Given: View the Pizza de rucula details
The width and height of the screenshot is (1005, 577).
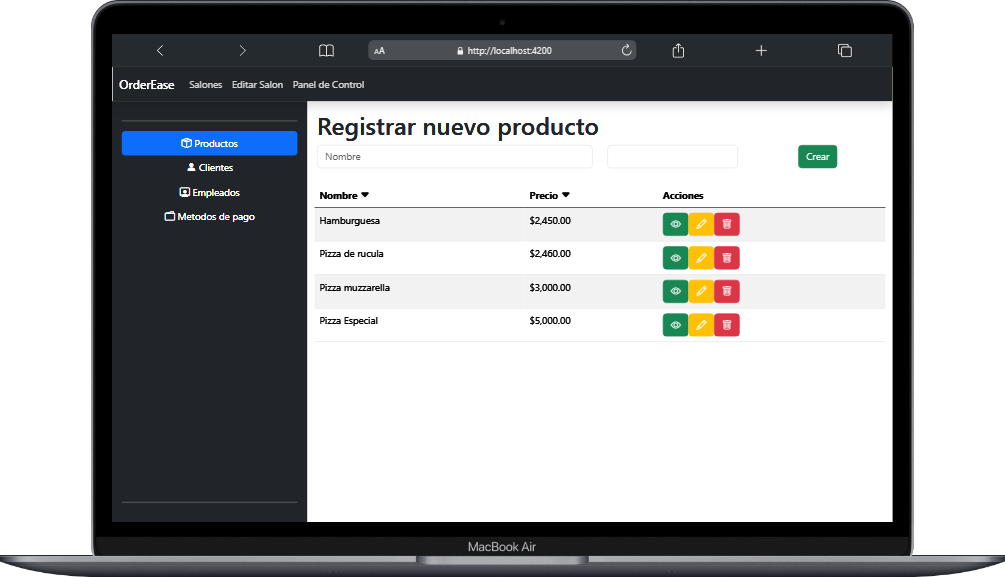Looking at the screenshot, I should [x=675, y=258].
